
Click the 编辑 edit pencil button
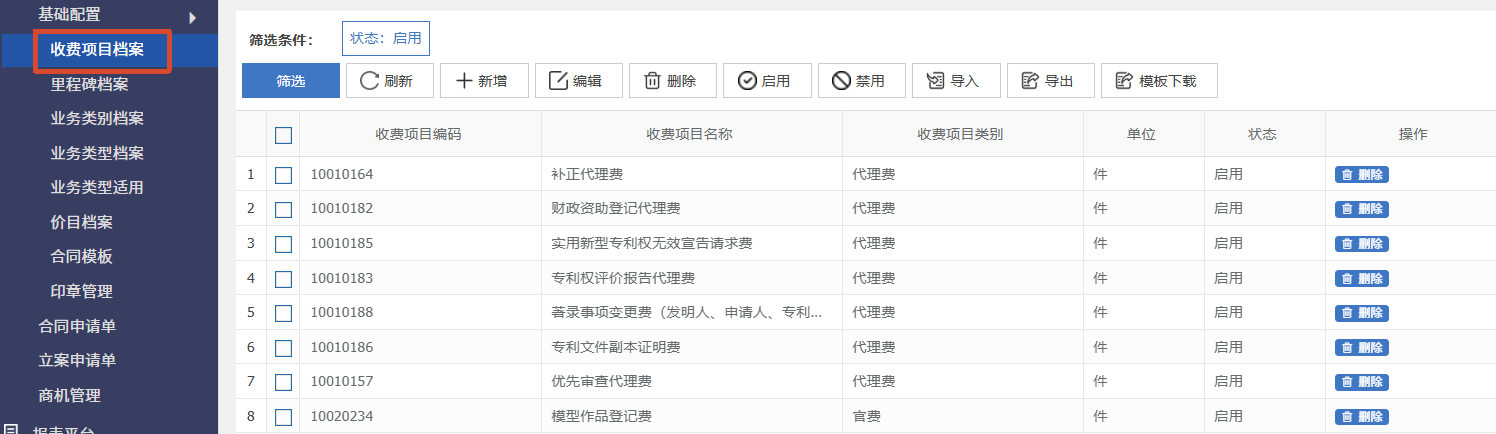tap(579, 81)
